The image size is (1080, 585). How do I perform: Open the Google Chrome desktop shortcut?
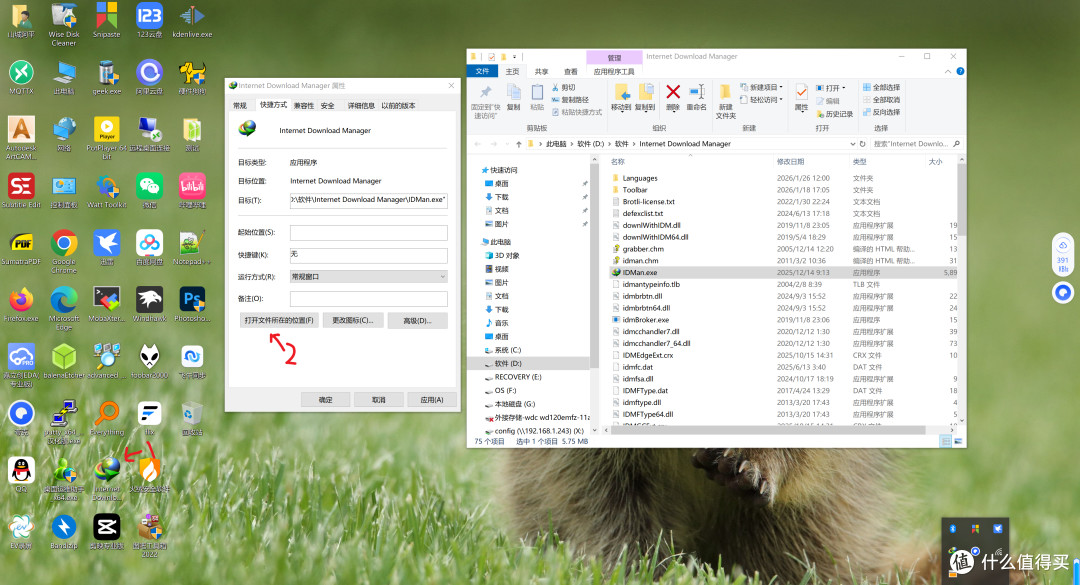click(63, 252)
